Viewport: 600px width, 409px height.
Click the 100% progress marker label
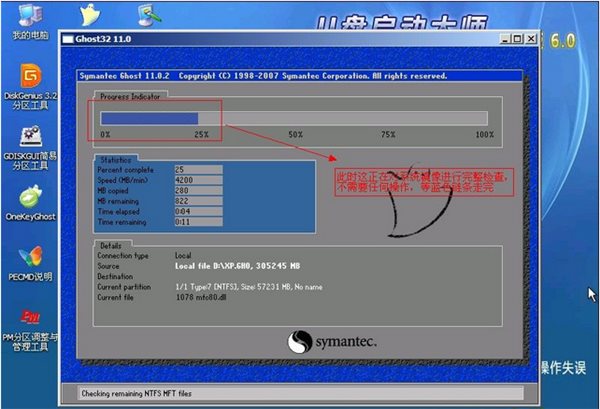pyautogui.click(x=484, y=135)
